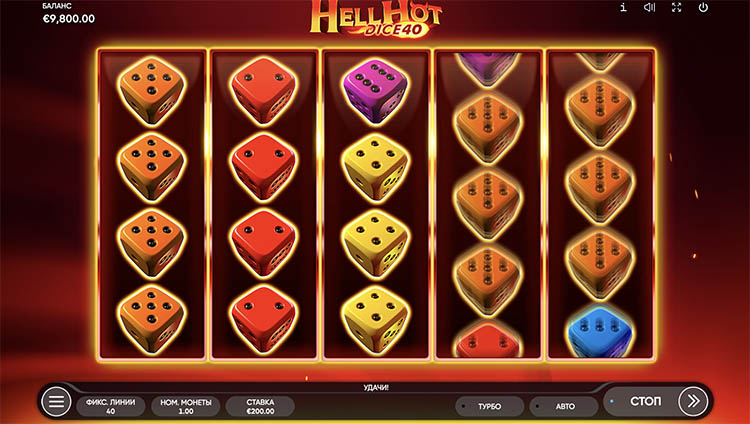Enter fullscreen mode
The image size is (750, 424).
point(676,7)
